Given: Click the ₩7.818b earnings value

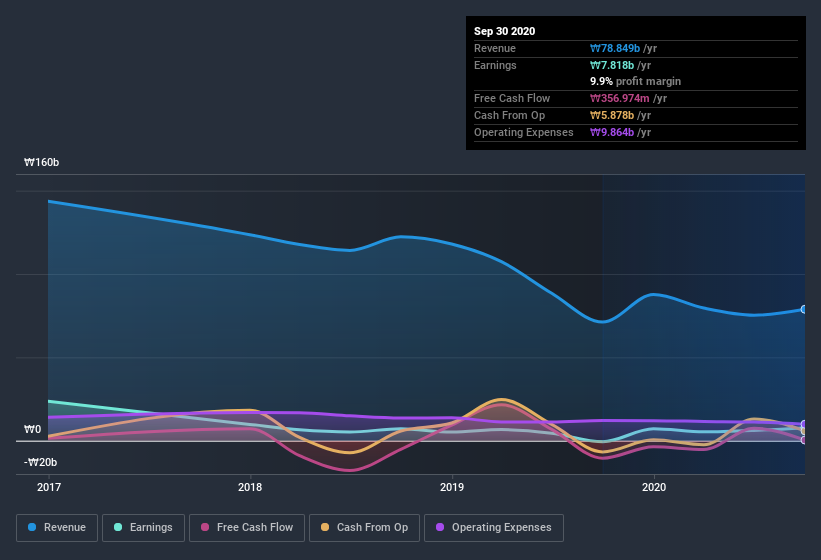Looking at the screenshot, I should [x=612, y=65].
